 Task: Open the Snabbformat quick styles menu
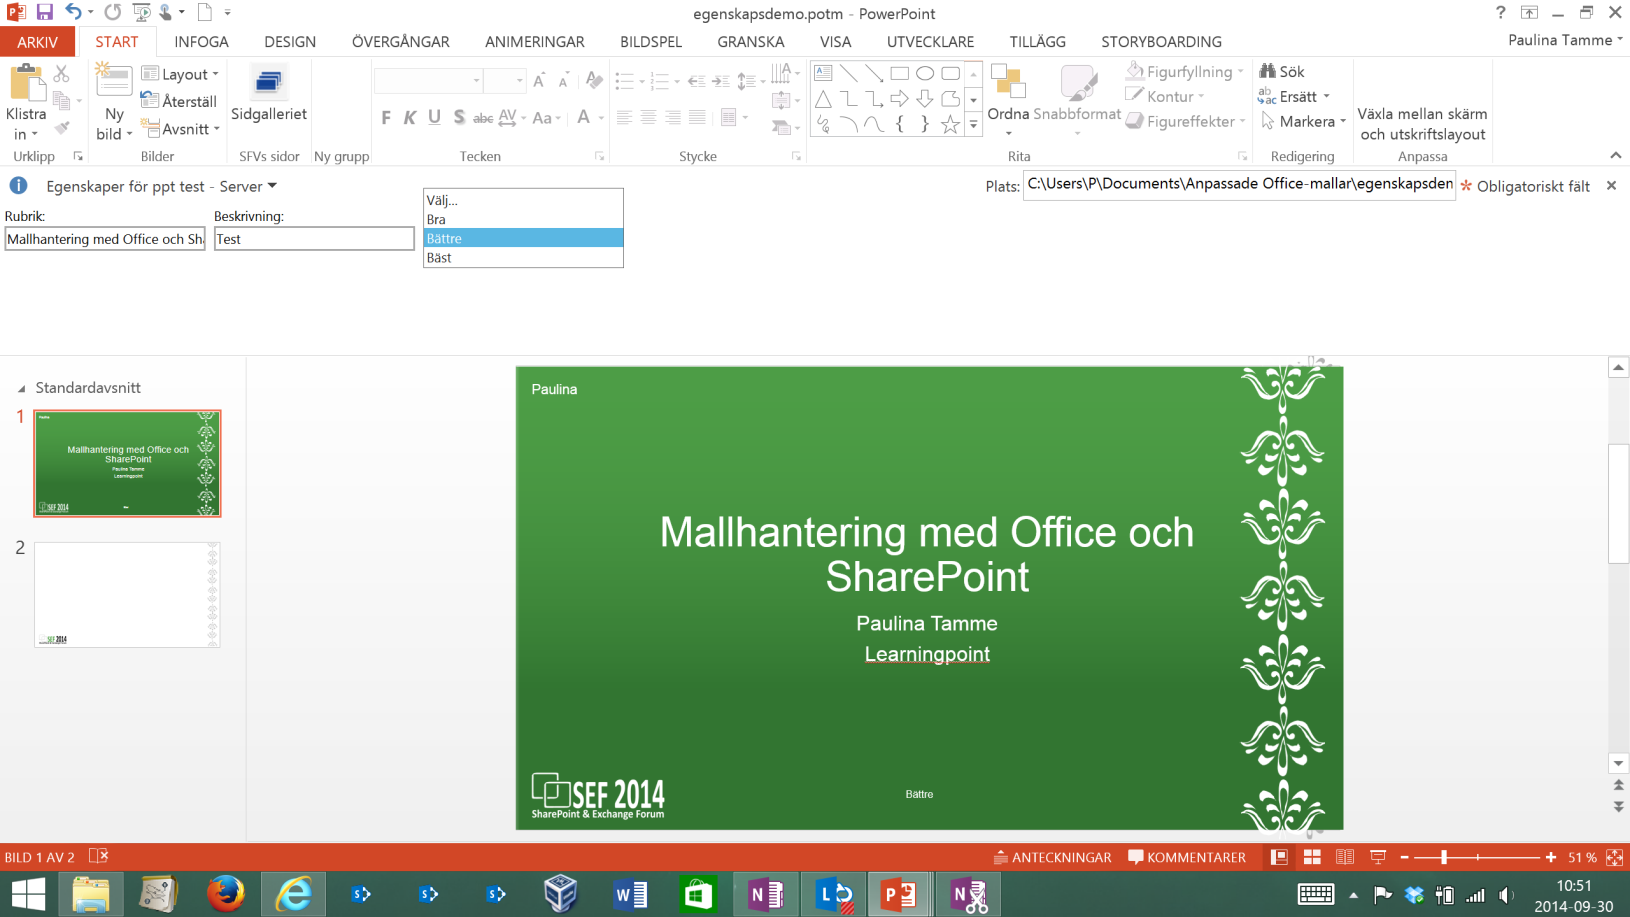pyautogui.click(x=1077, y=100)
